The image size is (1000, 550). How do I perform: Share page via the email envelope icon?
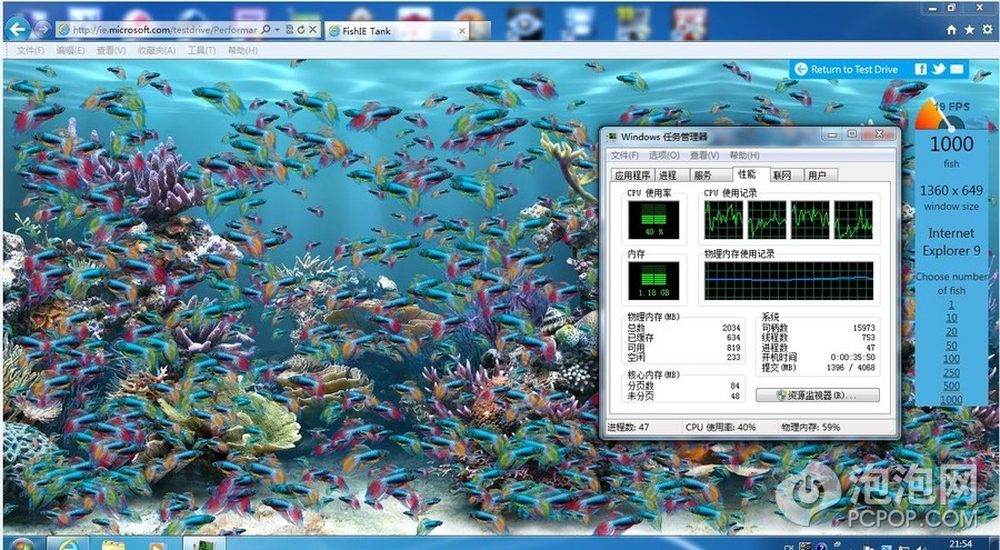tap(957, 69)
